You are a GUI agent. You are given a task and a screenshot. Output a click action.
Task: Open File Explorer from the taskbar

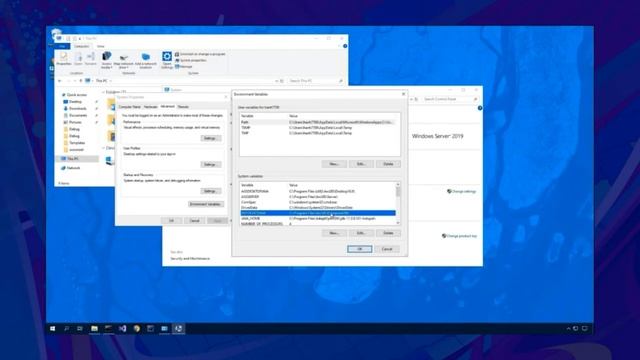(x=94, y=329)
